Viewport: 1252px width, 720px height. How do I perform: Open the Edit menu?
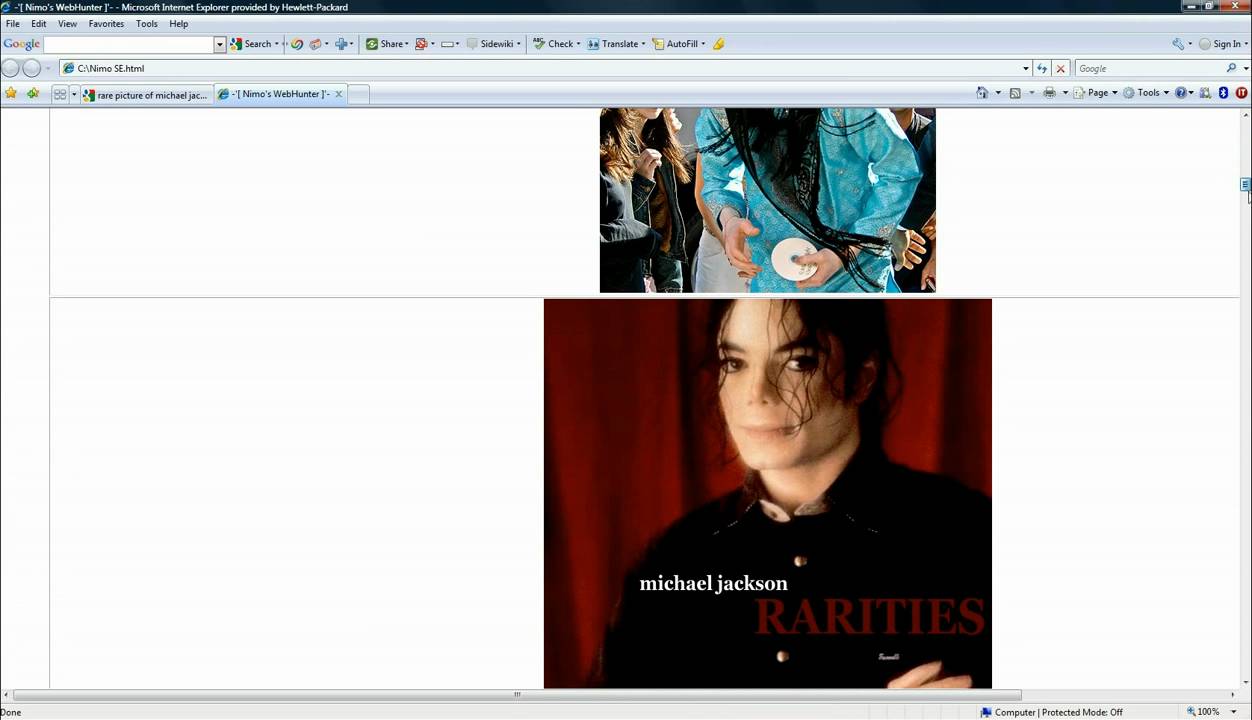coord(38,23)
